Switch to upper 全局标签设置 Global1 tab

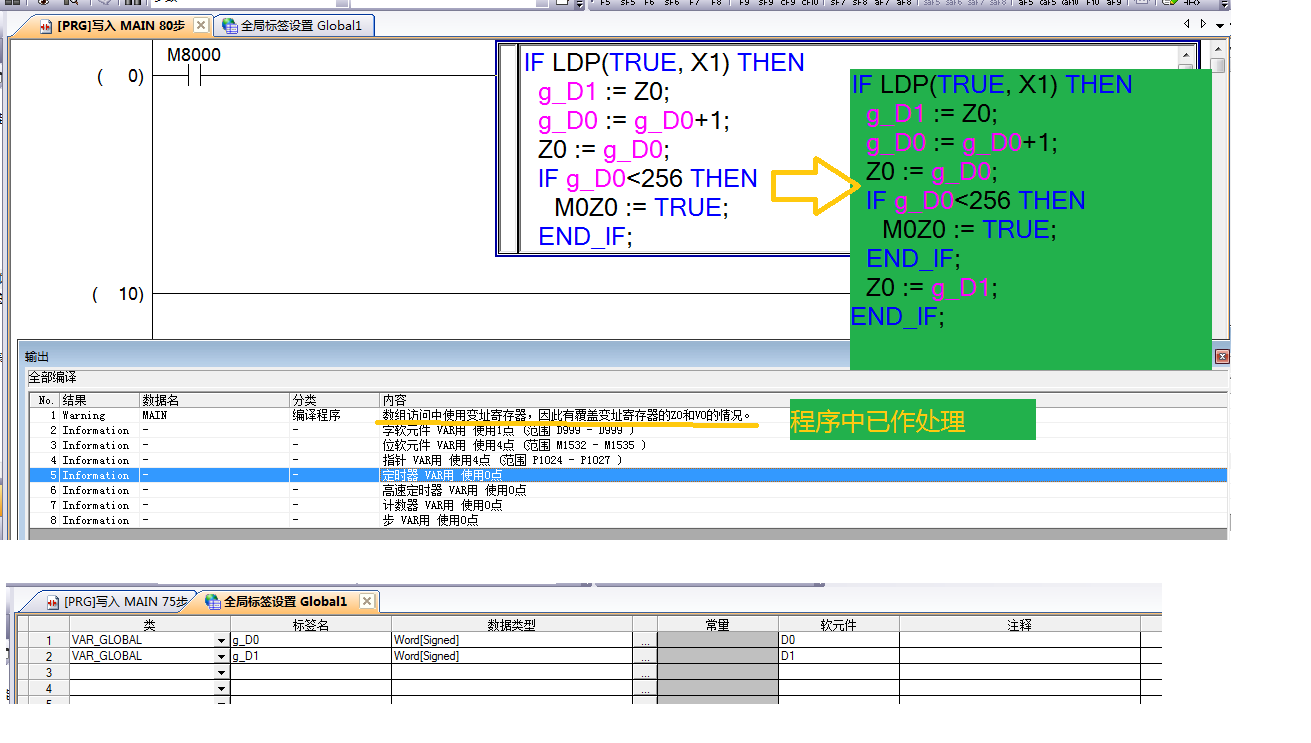click(x=292, y=25)
